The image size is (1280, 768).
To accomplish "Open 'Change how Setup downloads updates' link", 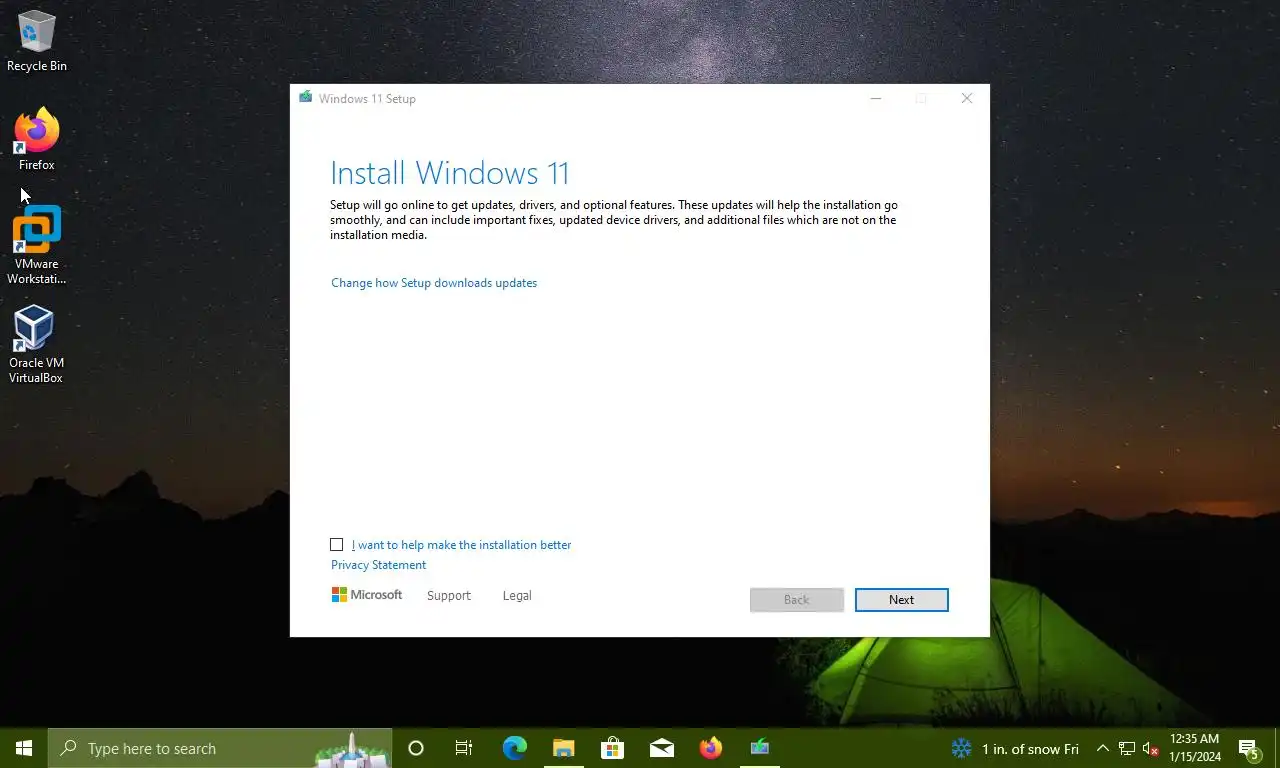I will (434, 283).
